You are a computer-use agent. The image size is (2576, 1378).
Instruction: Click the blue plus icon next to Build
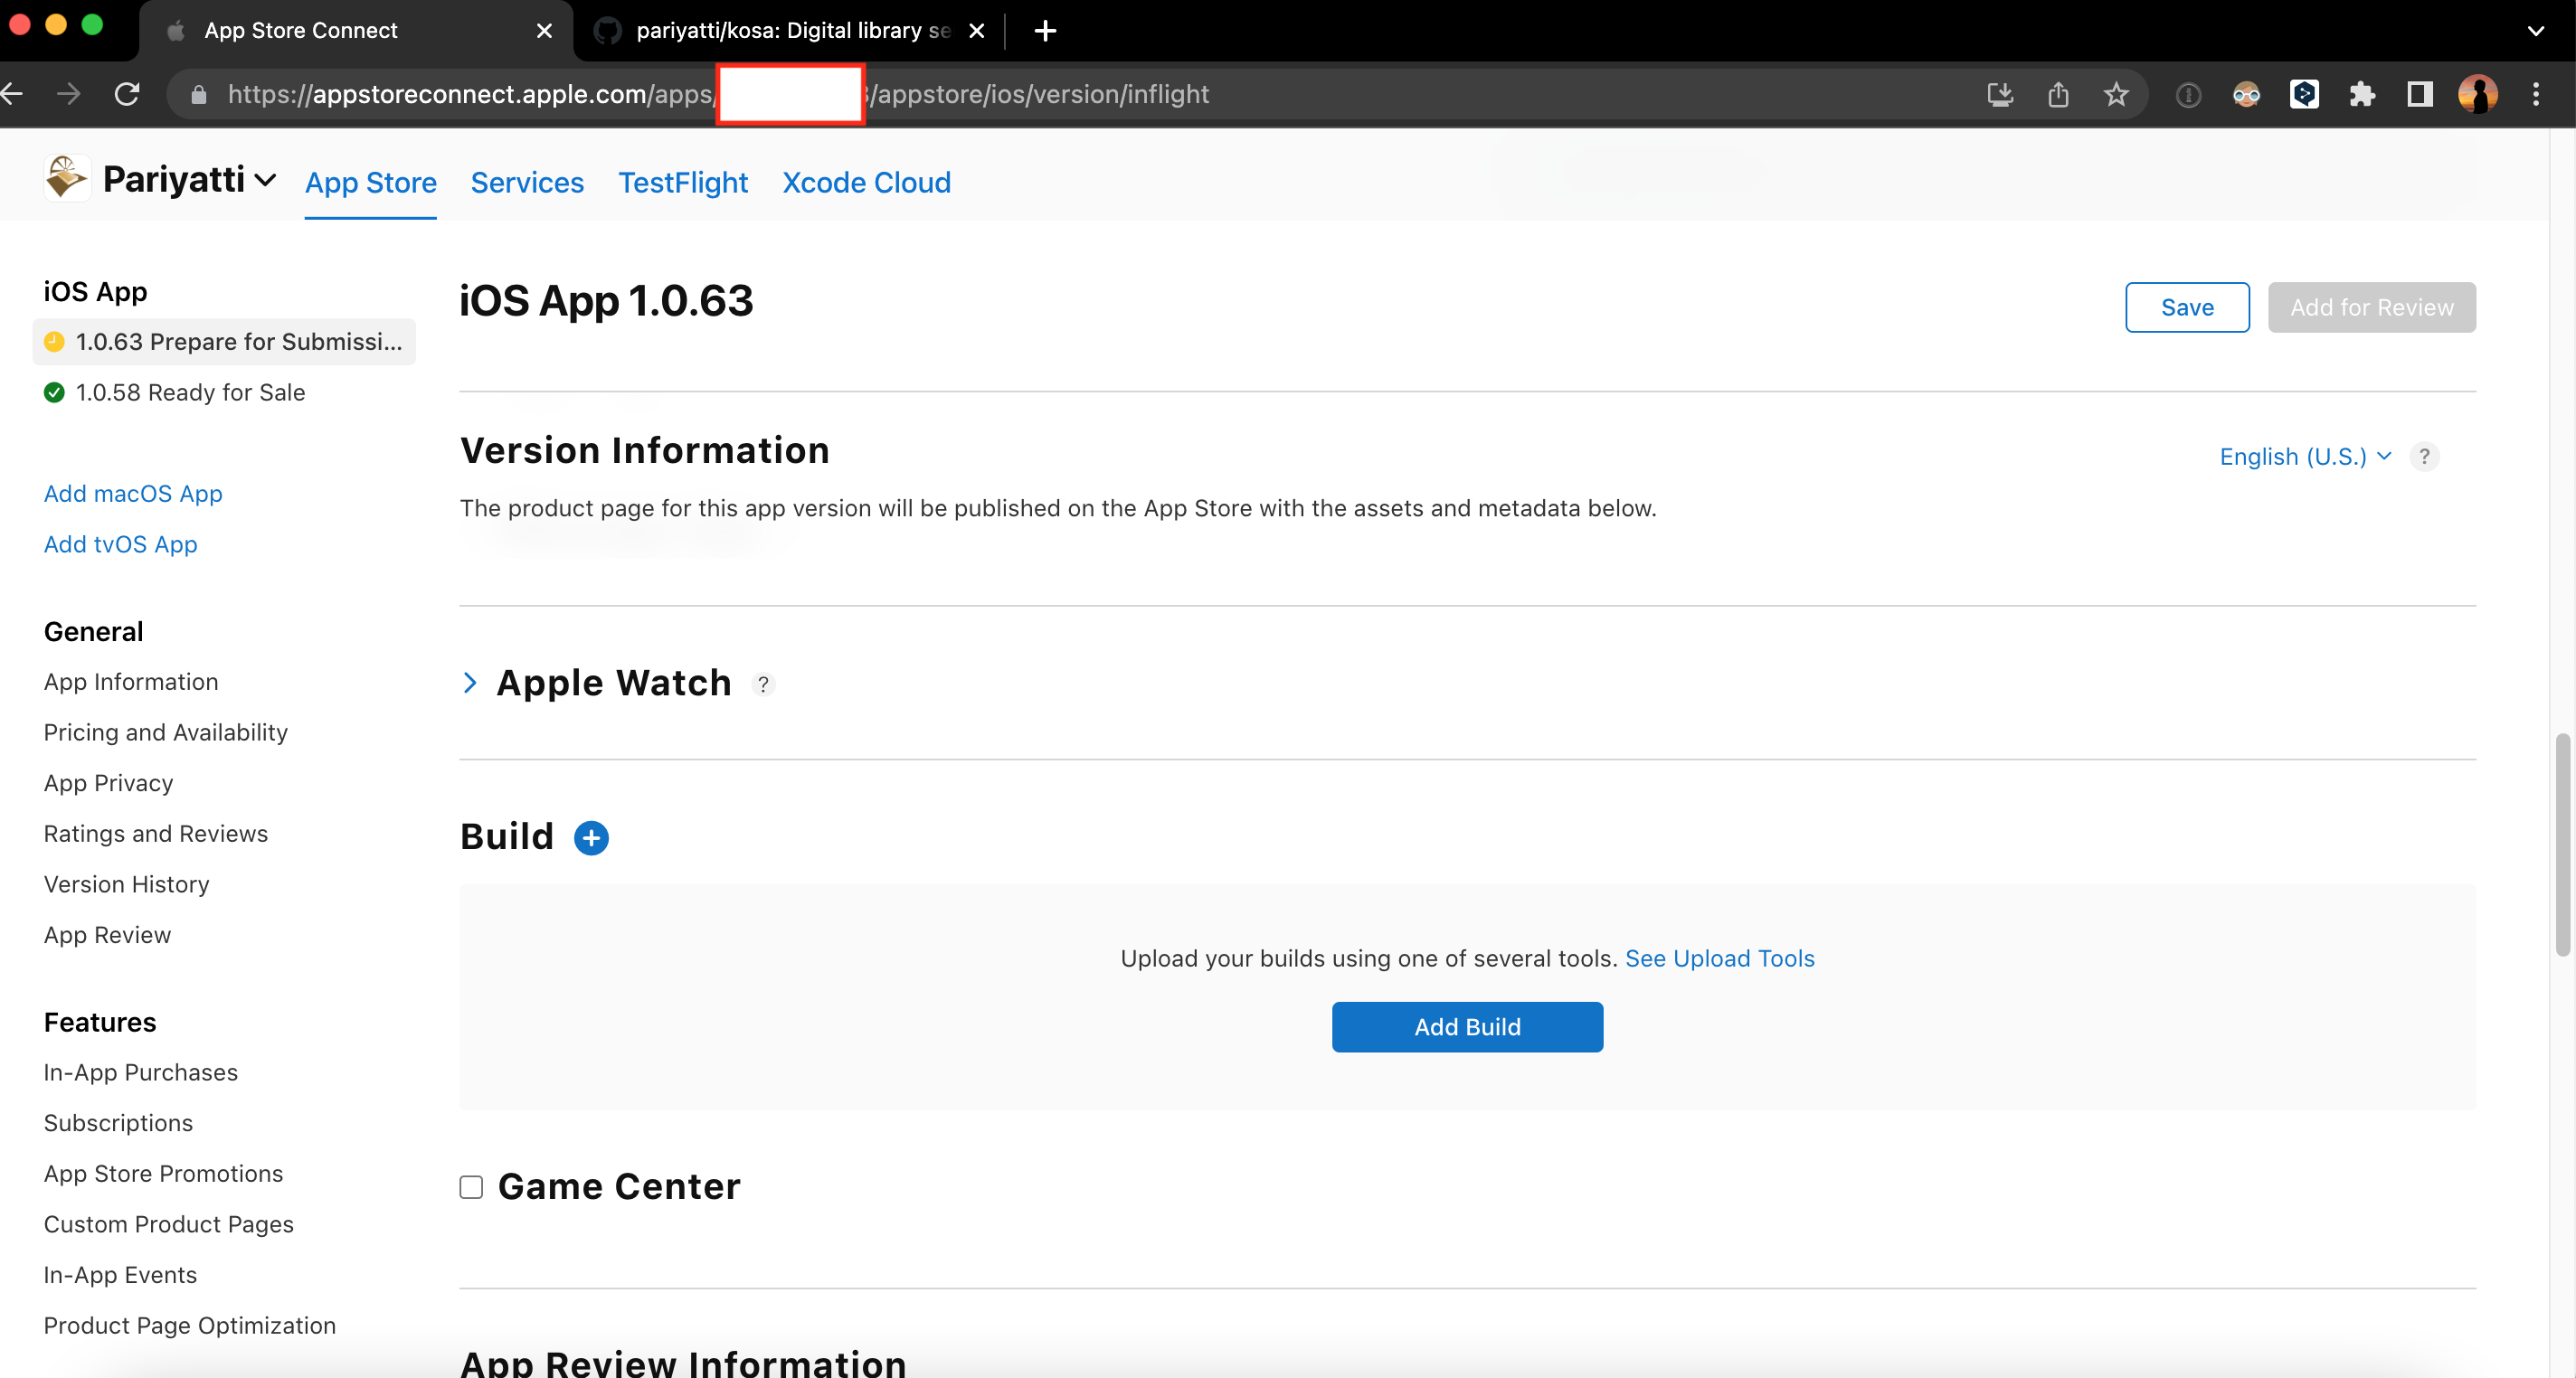pyautogui.click(x=591, y=838)
